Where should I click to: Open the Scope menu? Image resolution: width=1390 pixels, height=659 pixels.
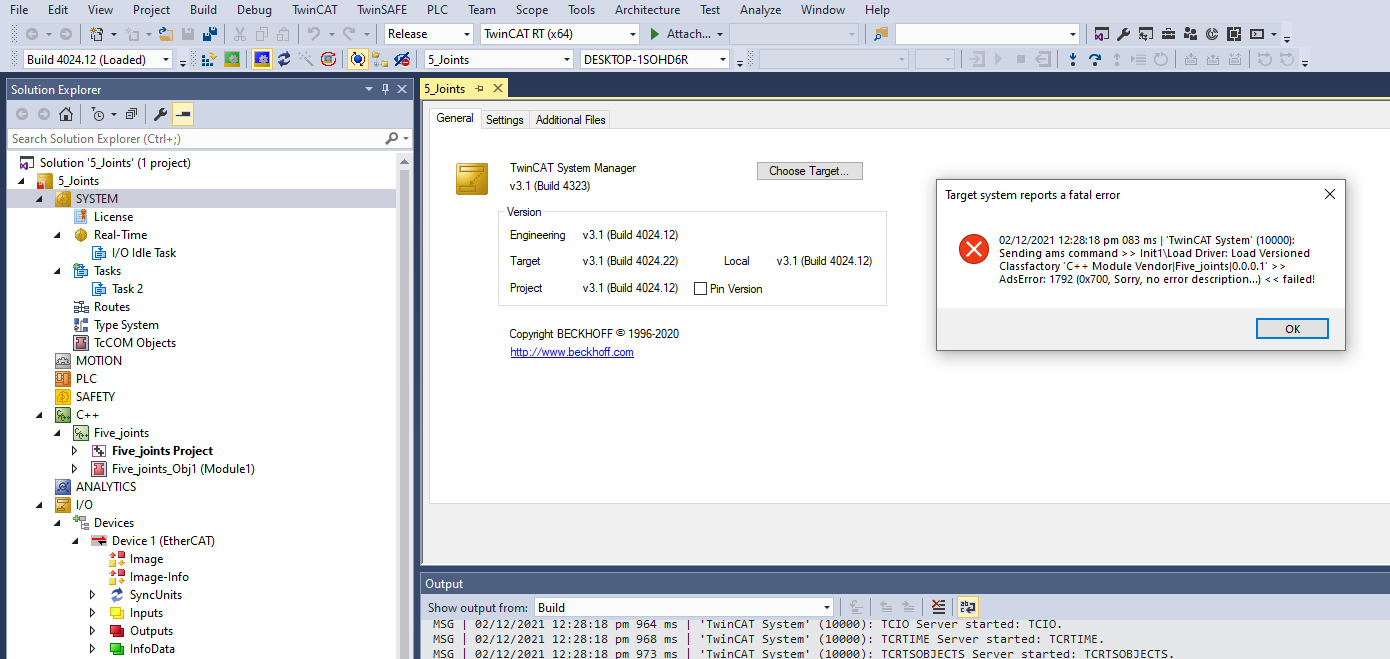pos(531,9)
